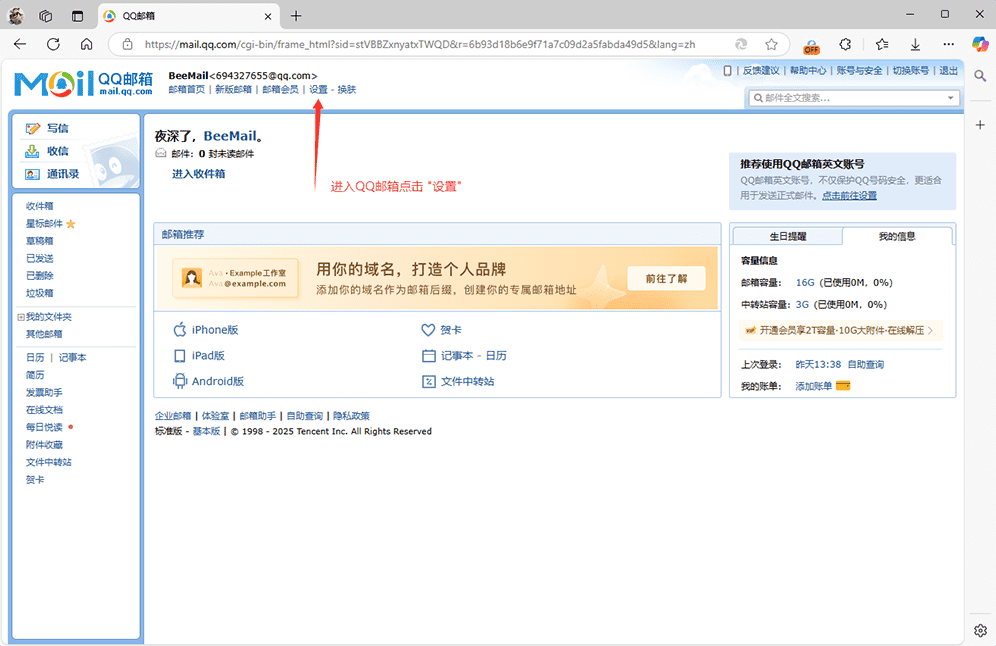Open 附件收藏 in sidebar
The image size is (996, 646).
tap(44, 445)
